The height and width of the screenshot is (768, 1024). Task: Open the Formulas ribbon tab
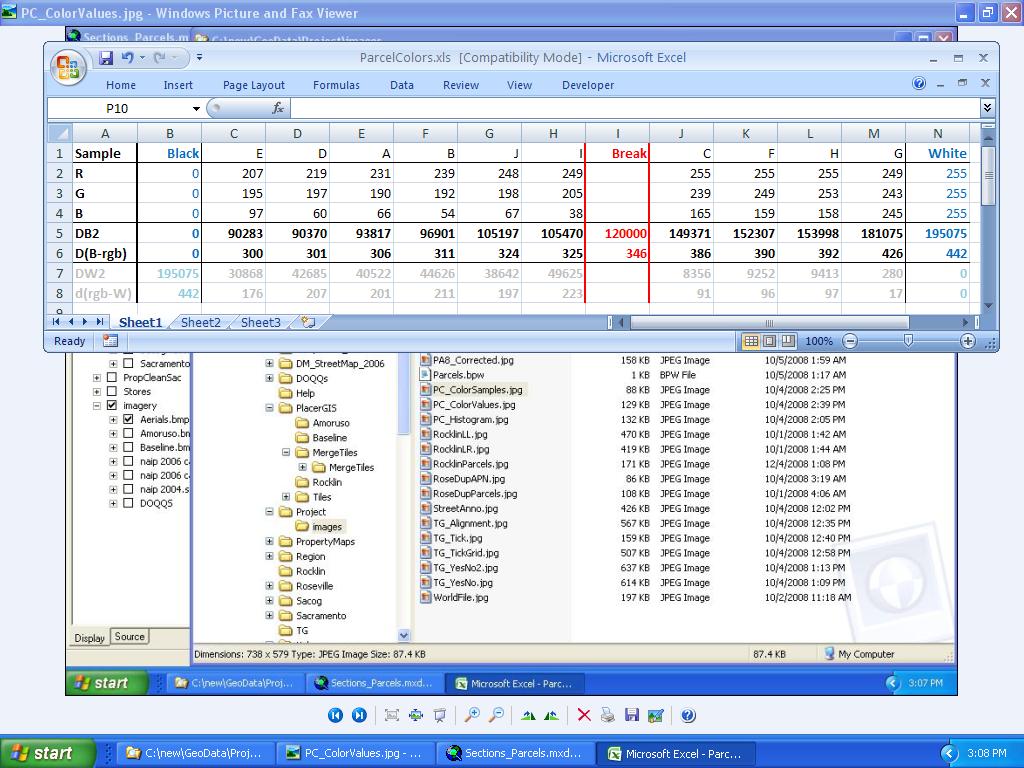pyautogui.click(x=336, y=85)
